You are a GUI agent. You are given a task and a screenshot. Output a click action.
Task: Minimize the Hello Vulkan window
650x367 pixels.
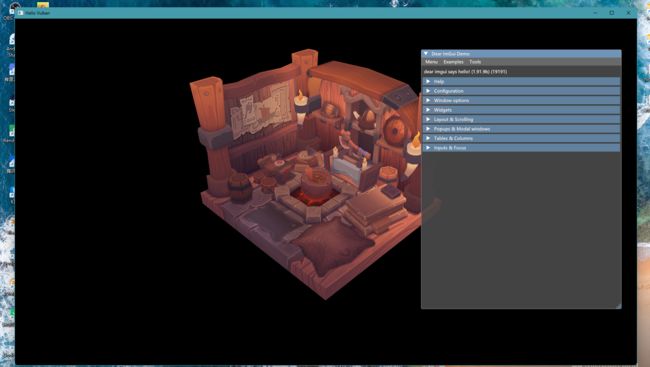pyautogui.click(x=595, y=13)
